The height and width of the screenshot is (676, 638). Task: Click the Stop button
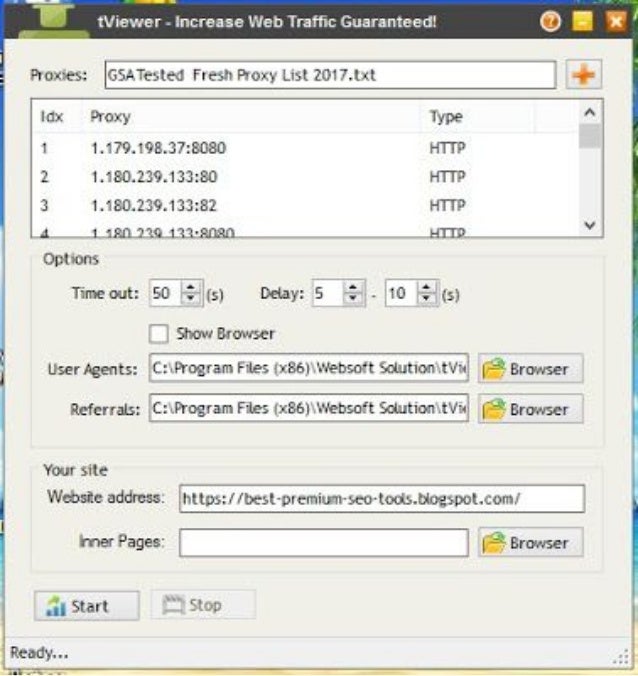coord(203,605)
